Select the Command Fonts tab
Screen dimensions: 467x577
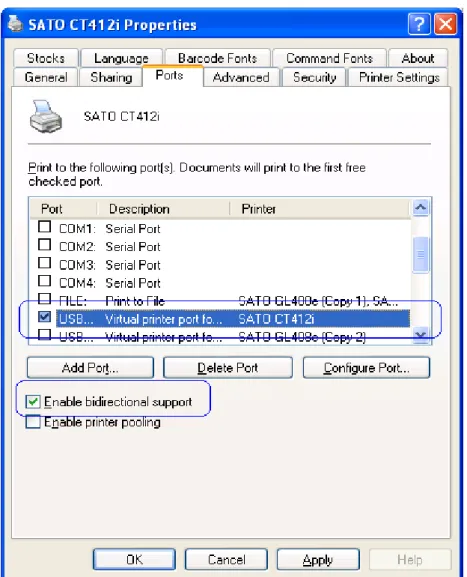point(329,58)
